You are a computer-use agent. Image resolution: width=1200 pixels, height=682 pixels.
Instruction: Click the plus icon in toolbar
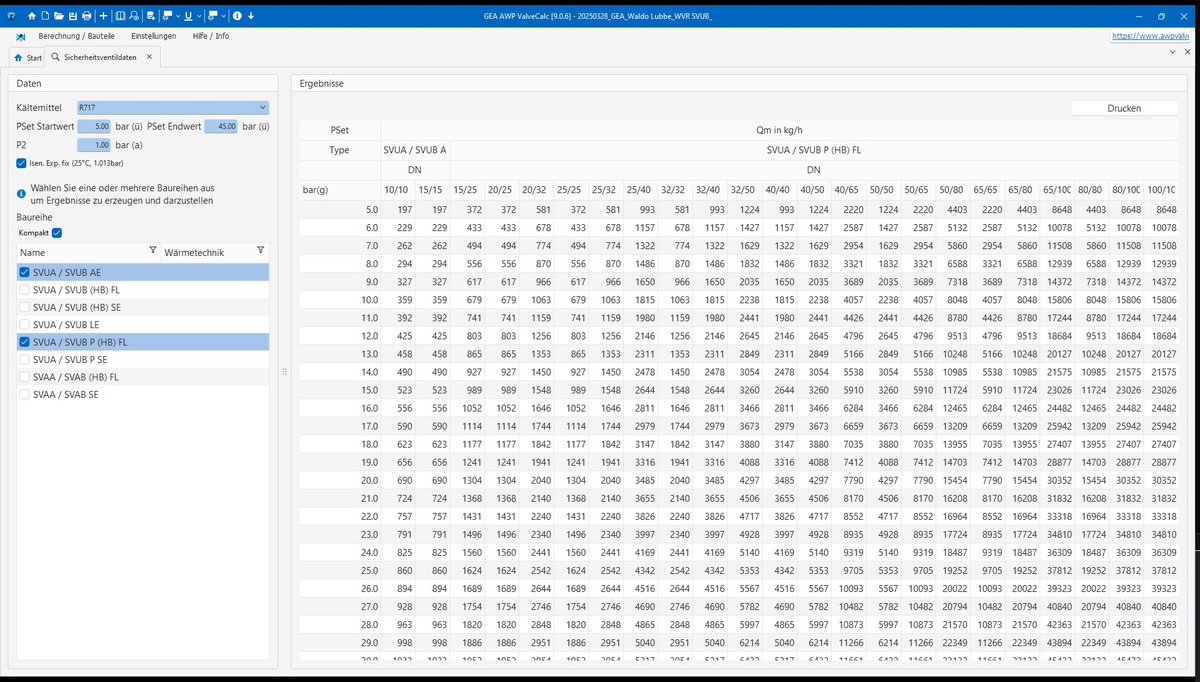[104, 16]
